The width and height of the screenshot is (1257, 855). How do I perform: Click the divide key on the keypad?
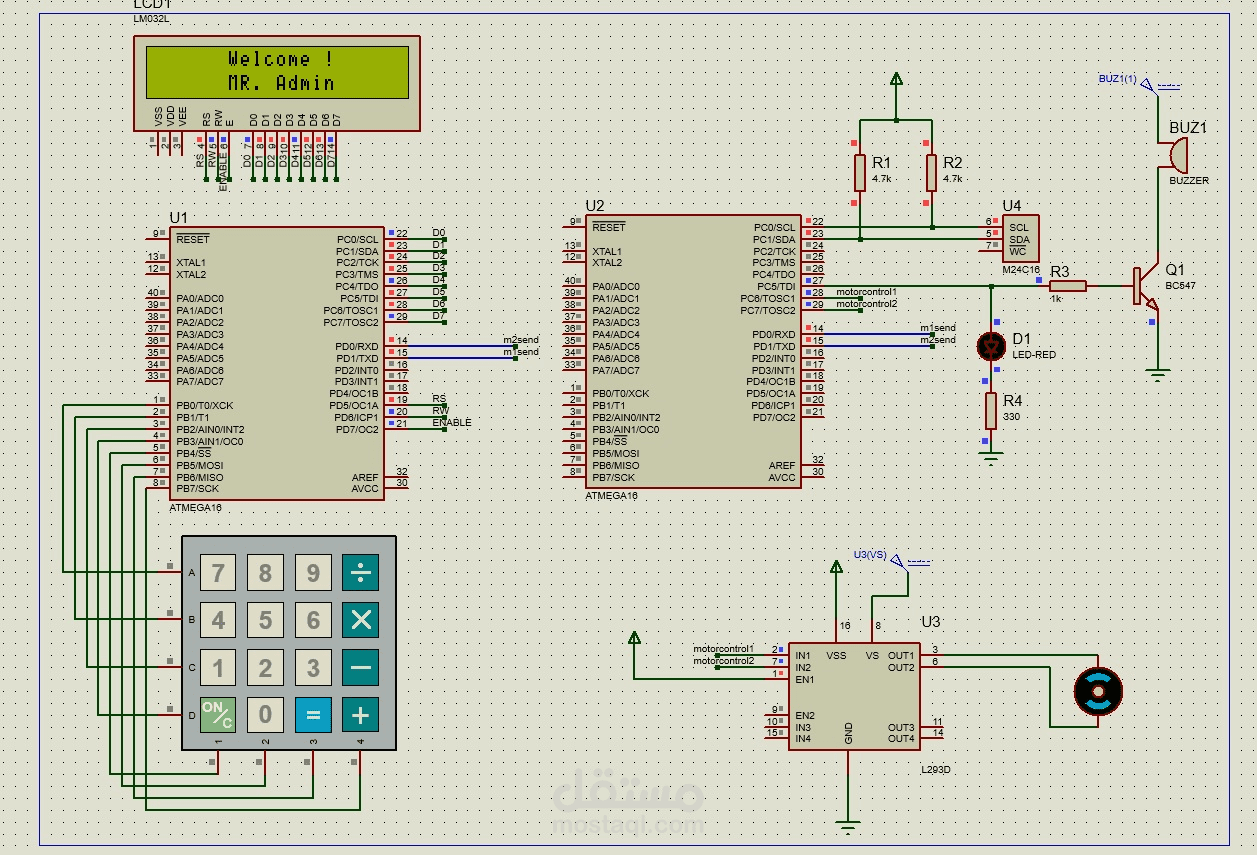361,573
